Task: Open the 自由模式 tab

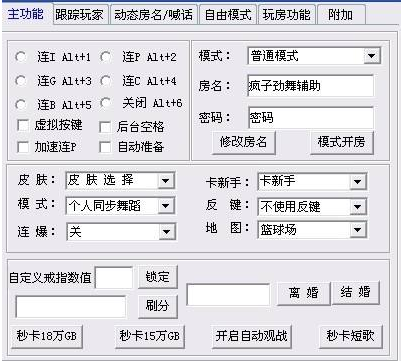Action: point(228,14)
